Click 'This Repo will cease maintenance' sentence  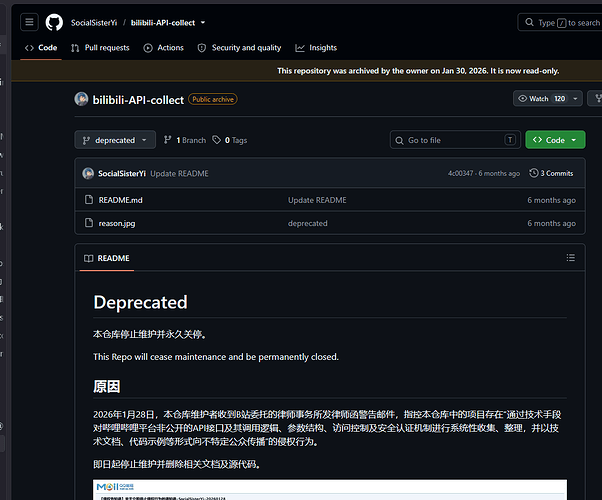click(x=216, y=357)
